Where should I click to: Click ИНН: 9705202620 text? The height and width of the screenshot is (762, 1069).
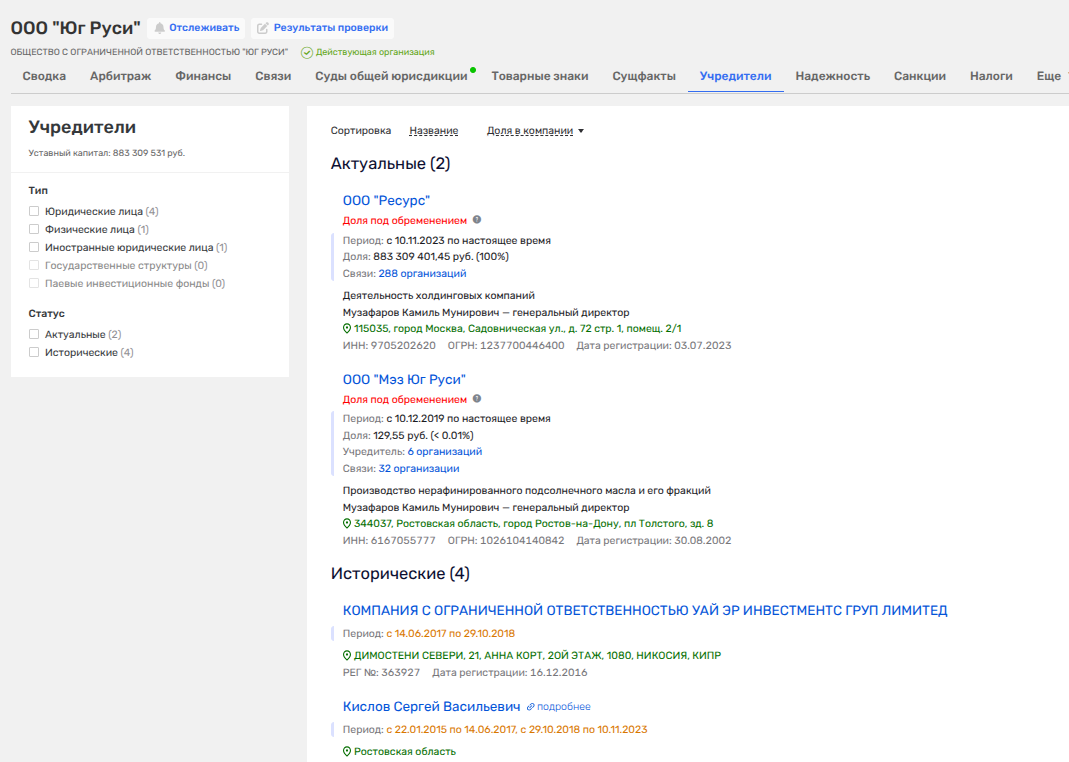(389, 346)
